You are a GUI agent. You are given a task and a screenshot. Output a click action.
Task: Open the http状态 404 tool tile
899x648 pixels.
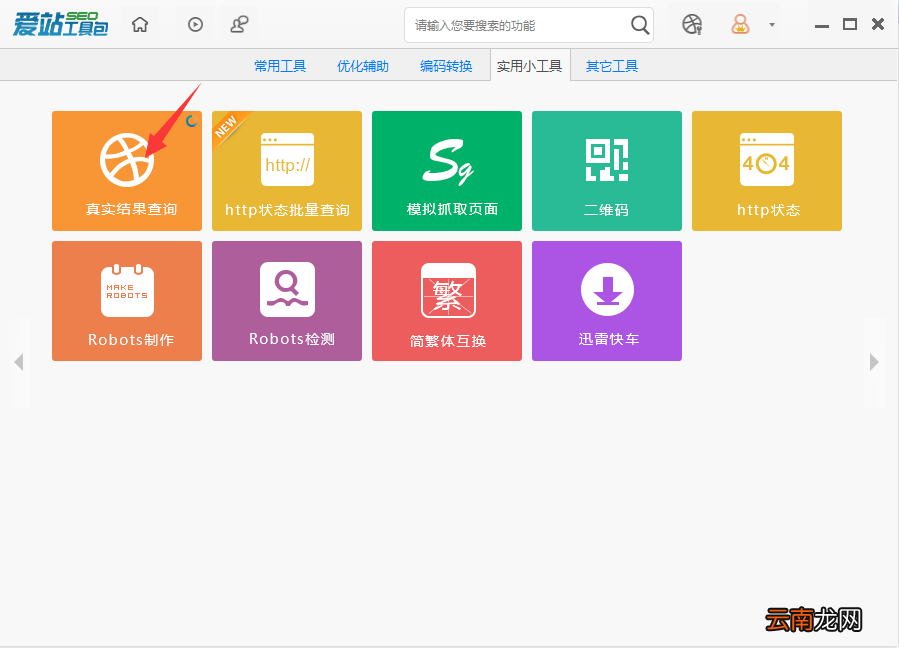(x=767, y=171)
